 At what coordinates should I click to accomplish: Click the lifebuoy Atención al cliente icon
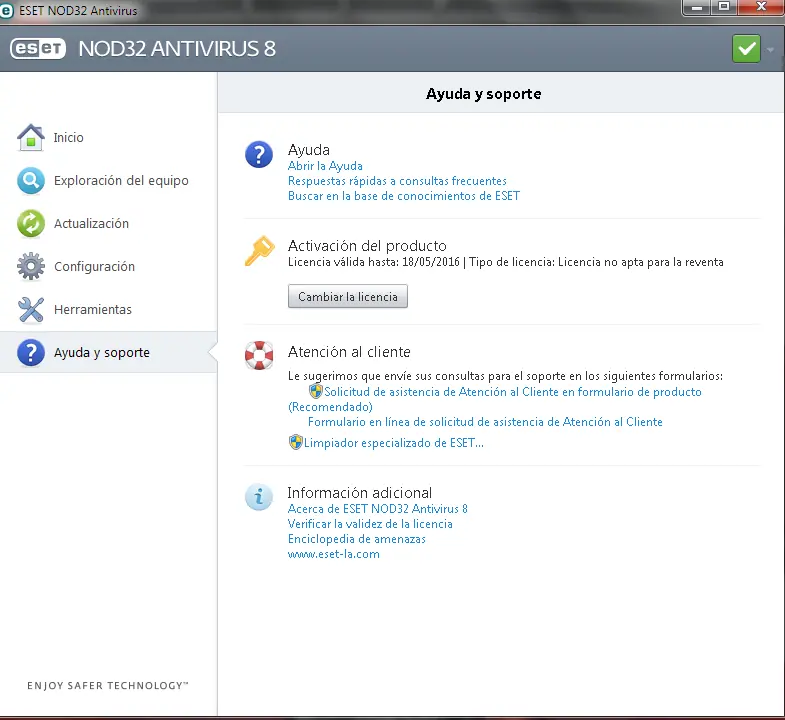(259, 355)
